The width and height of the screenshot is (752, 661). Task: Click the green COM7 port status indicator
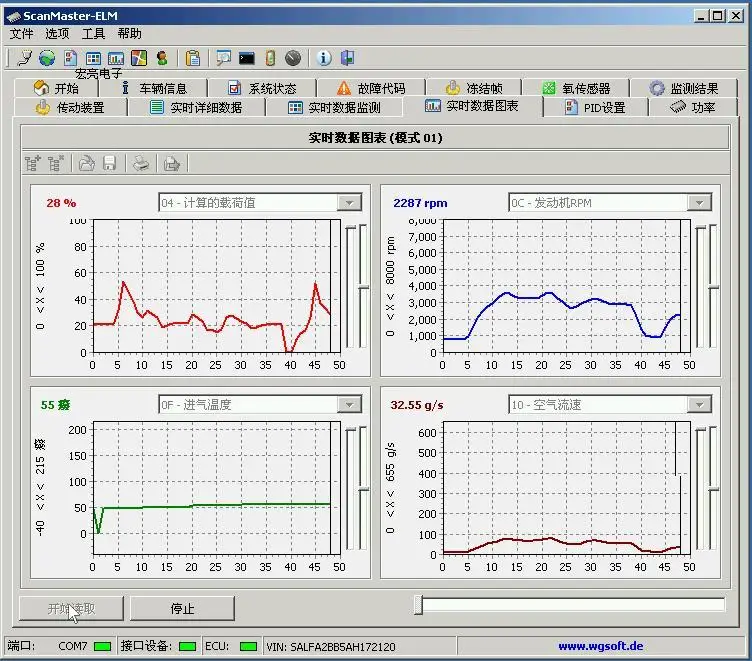click(x=103, y=647)
